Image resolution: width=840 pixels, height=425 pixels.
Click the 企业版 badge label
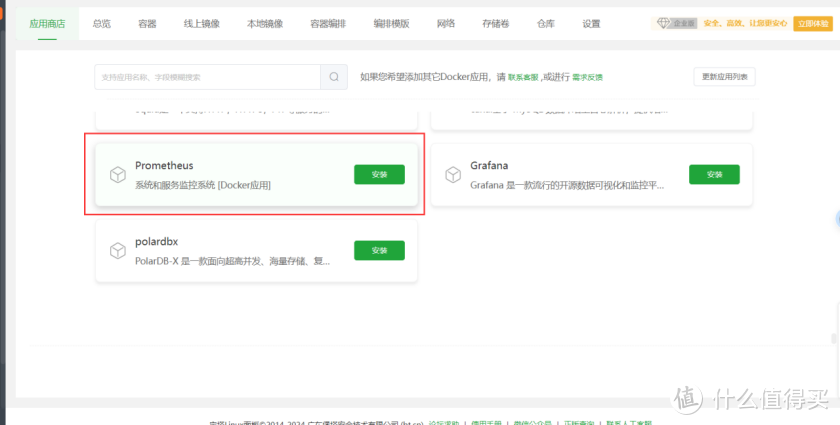point(684,24)
